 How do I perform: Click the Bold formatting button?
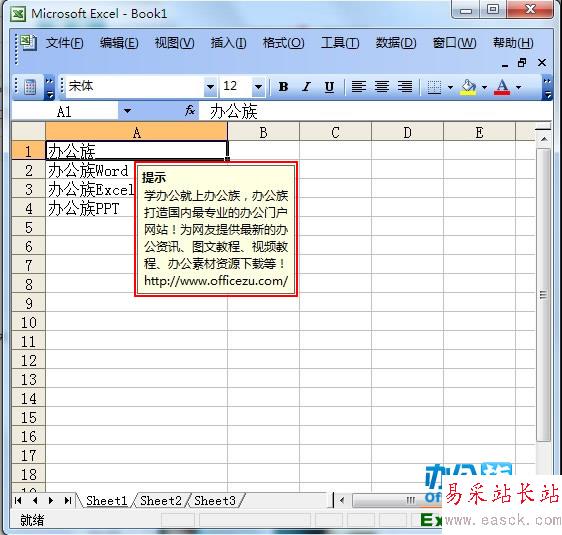pos(283,86)
